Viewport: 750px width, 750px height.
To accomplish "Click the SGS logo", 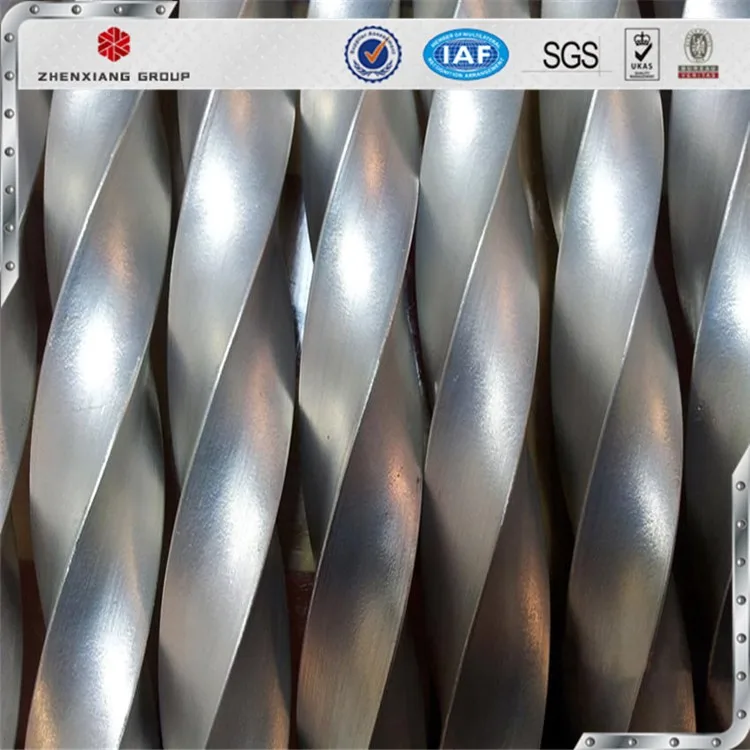I will [570, 55].
